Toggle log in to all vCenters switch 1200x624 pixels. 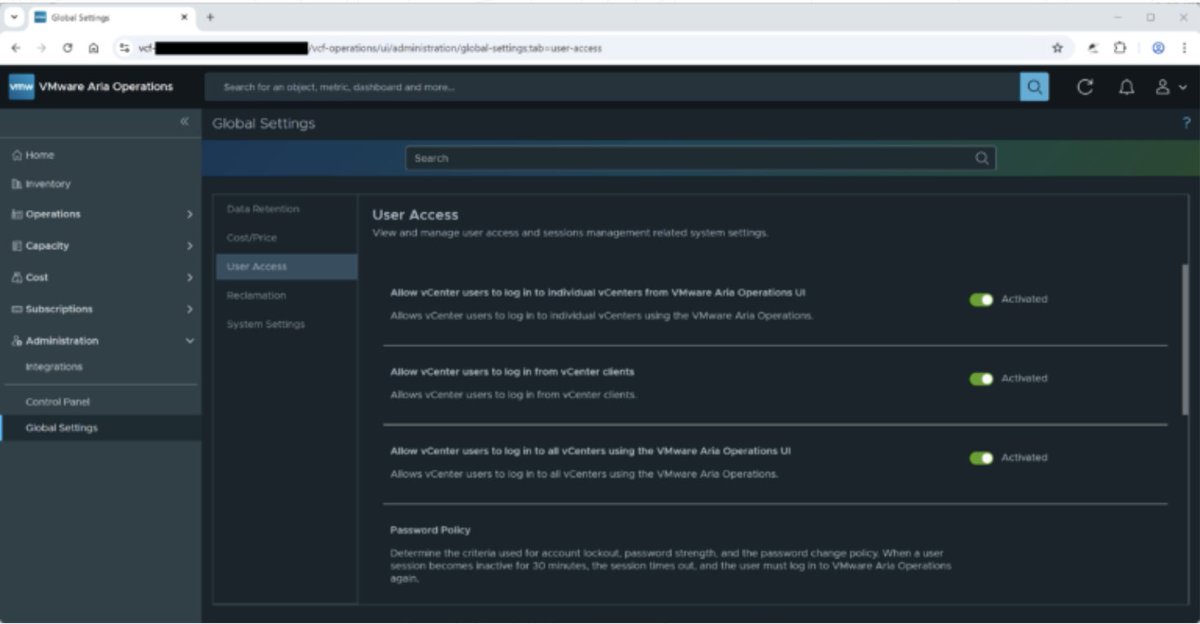pos(981,457)
